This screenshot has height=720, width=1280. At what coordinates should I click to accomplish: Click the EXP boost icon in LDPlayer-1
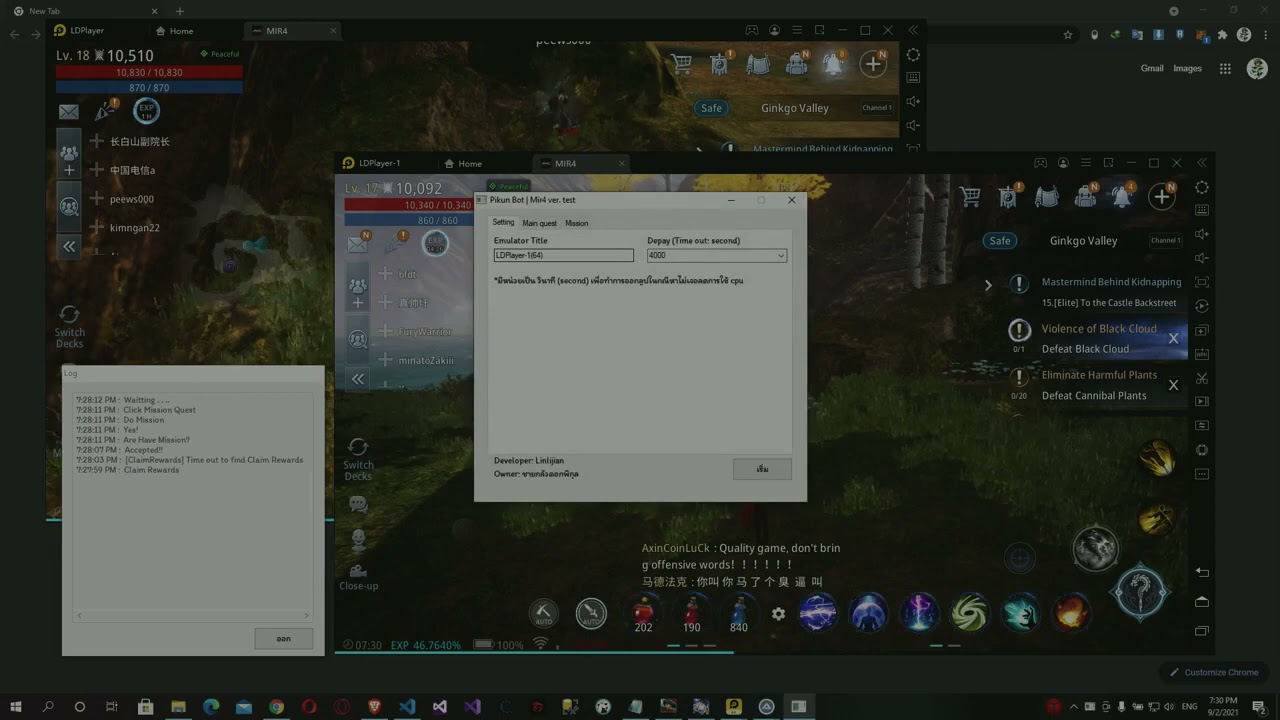[435, 243]
